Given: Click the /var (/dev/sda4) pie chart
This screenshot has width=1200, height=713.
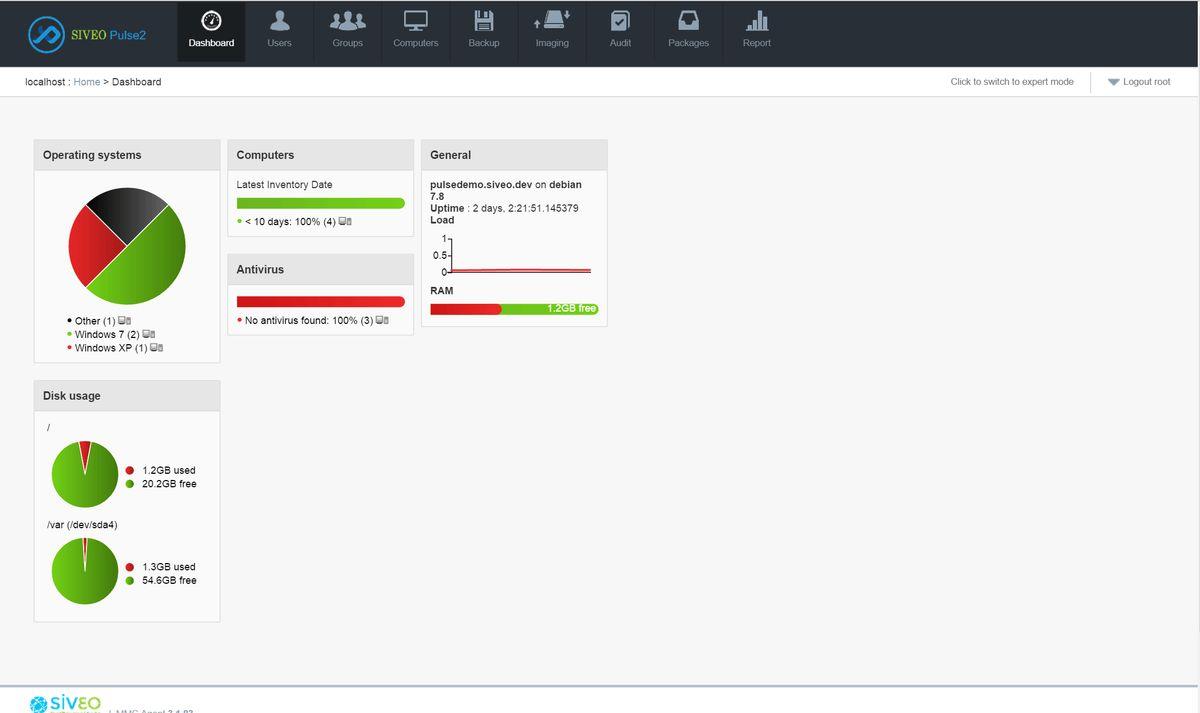Looking at the screenshot, I should [85, 571].
